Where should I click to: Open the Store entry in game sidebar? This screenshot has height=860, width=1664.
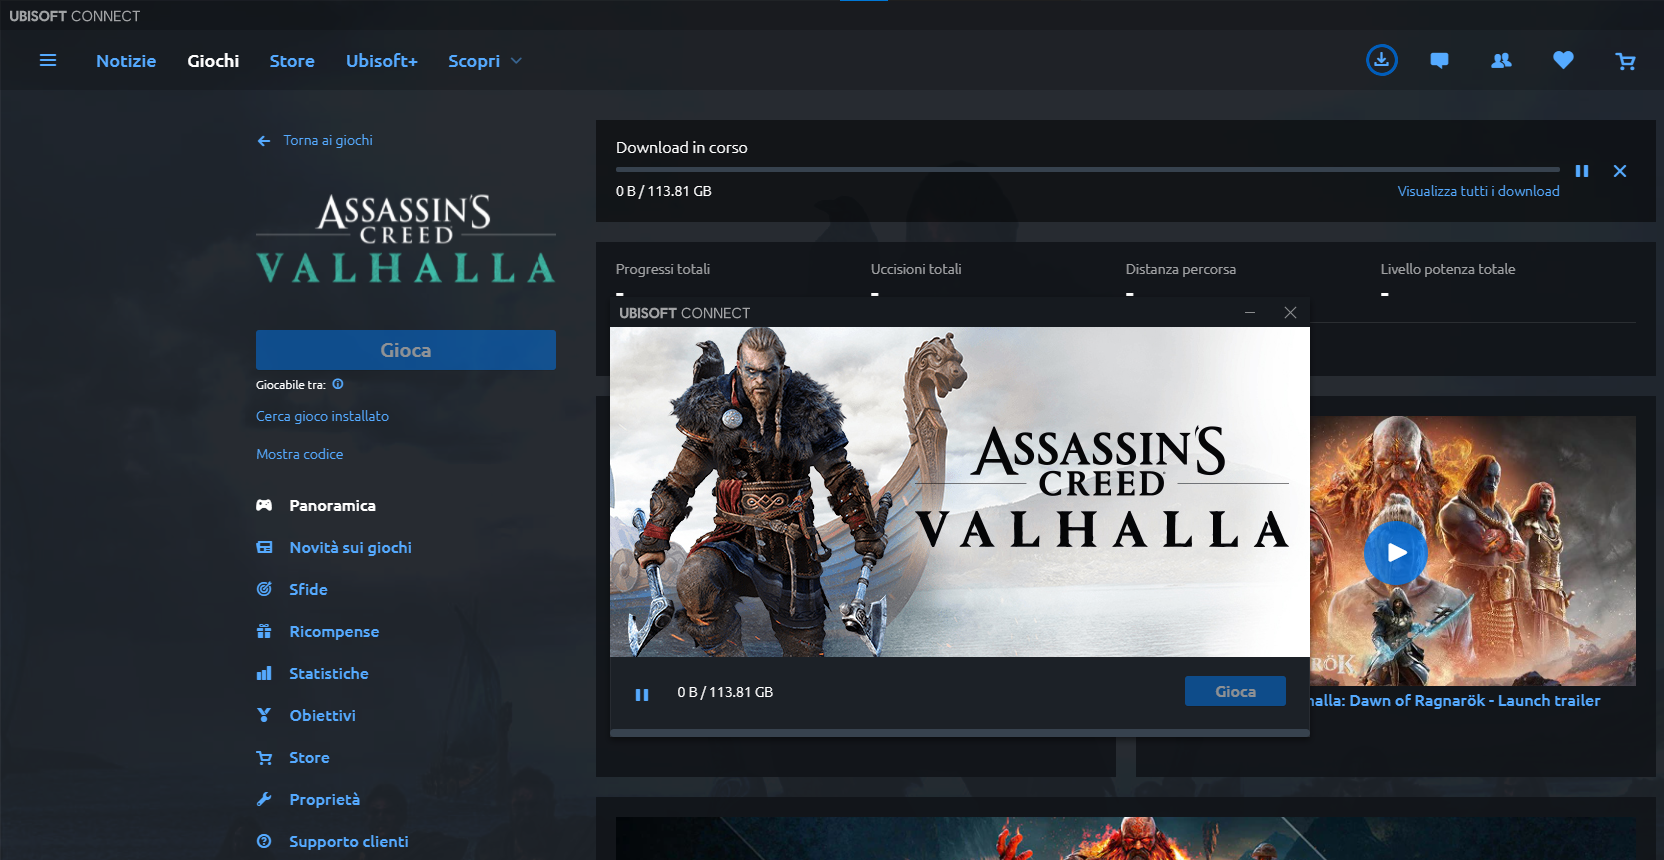click(x=309, y=758)
